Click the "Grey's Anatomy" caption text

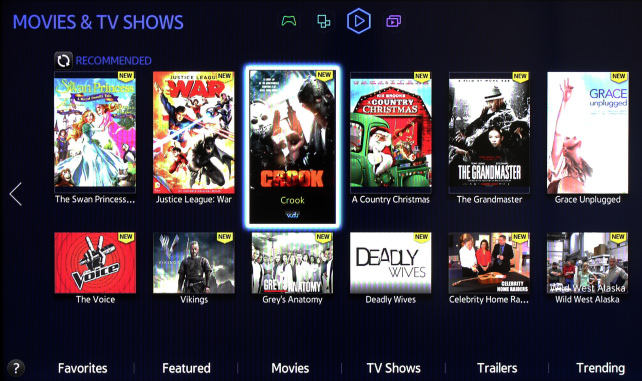pyautogui.click(x=292, y=299)
